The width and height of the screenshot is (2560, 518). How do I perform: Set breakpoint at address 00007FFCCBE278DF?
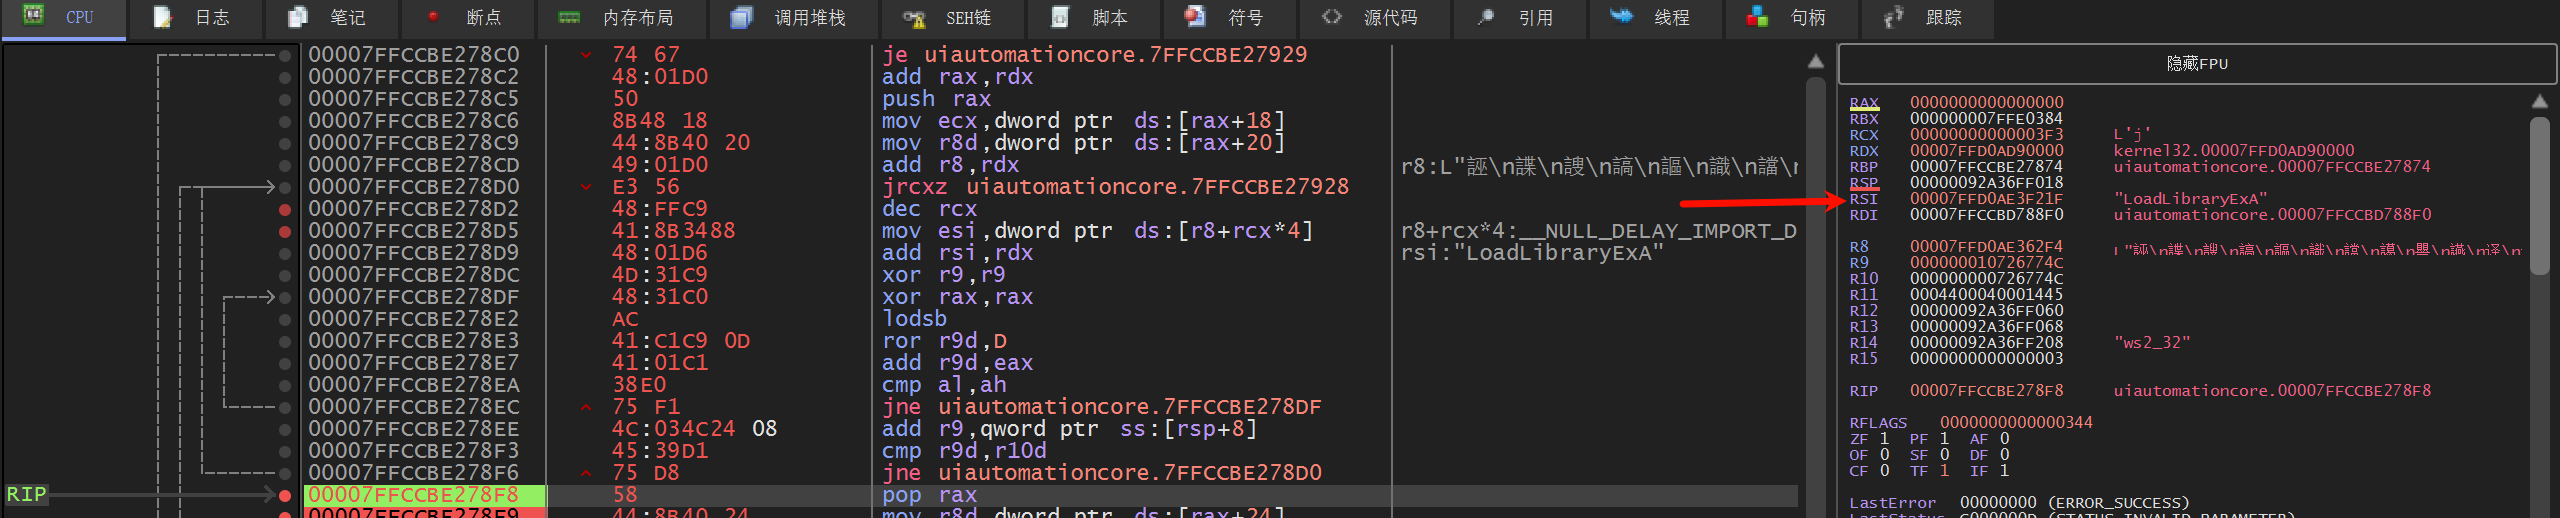(x=285, y=297)
